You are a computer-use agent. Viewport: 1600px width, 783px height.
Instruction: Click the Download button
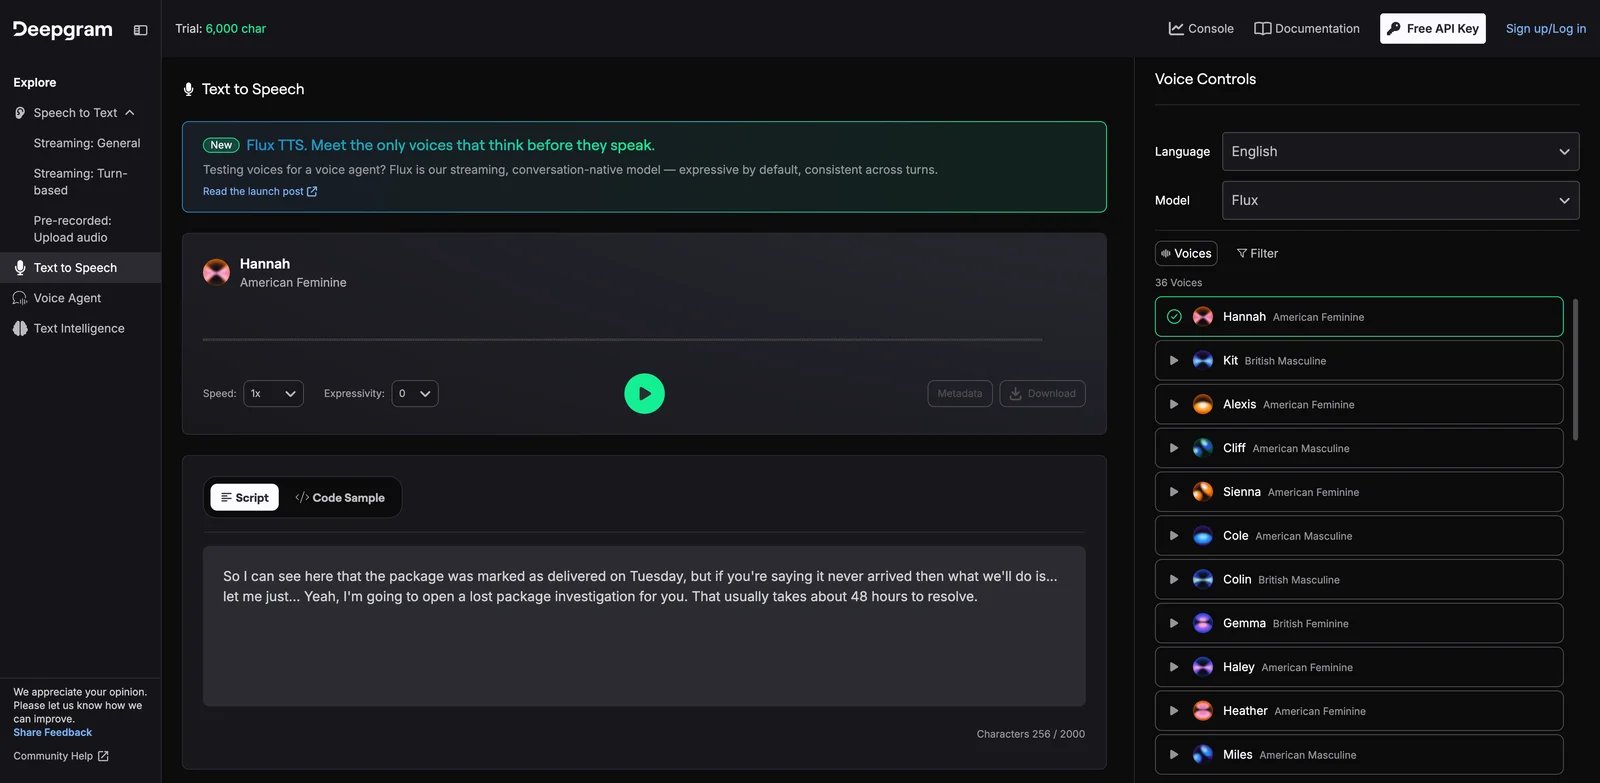[x=1042, y=394]
